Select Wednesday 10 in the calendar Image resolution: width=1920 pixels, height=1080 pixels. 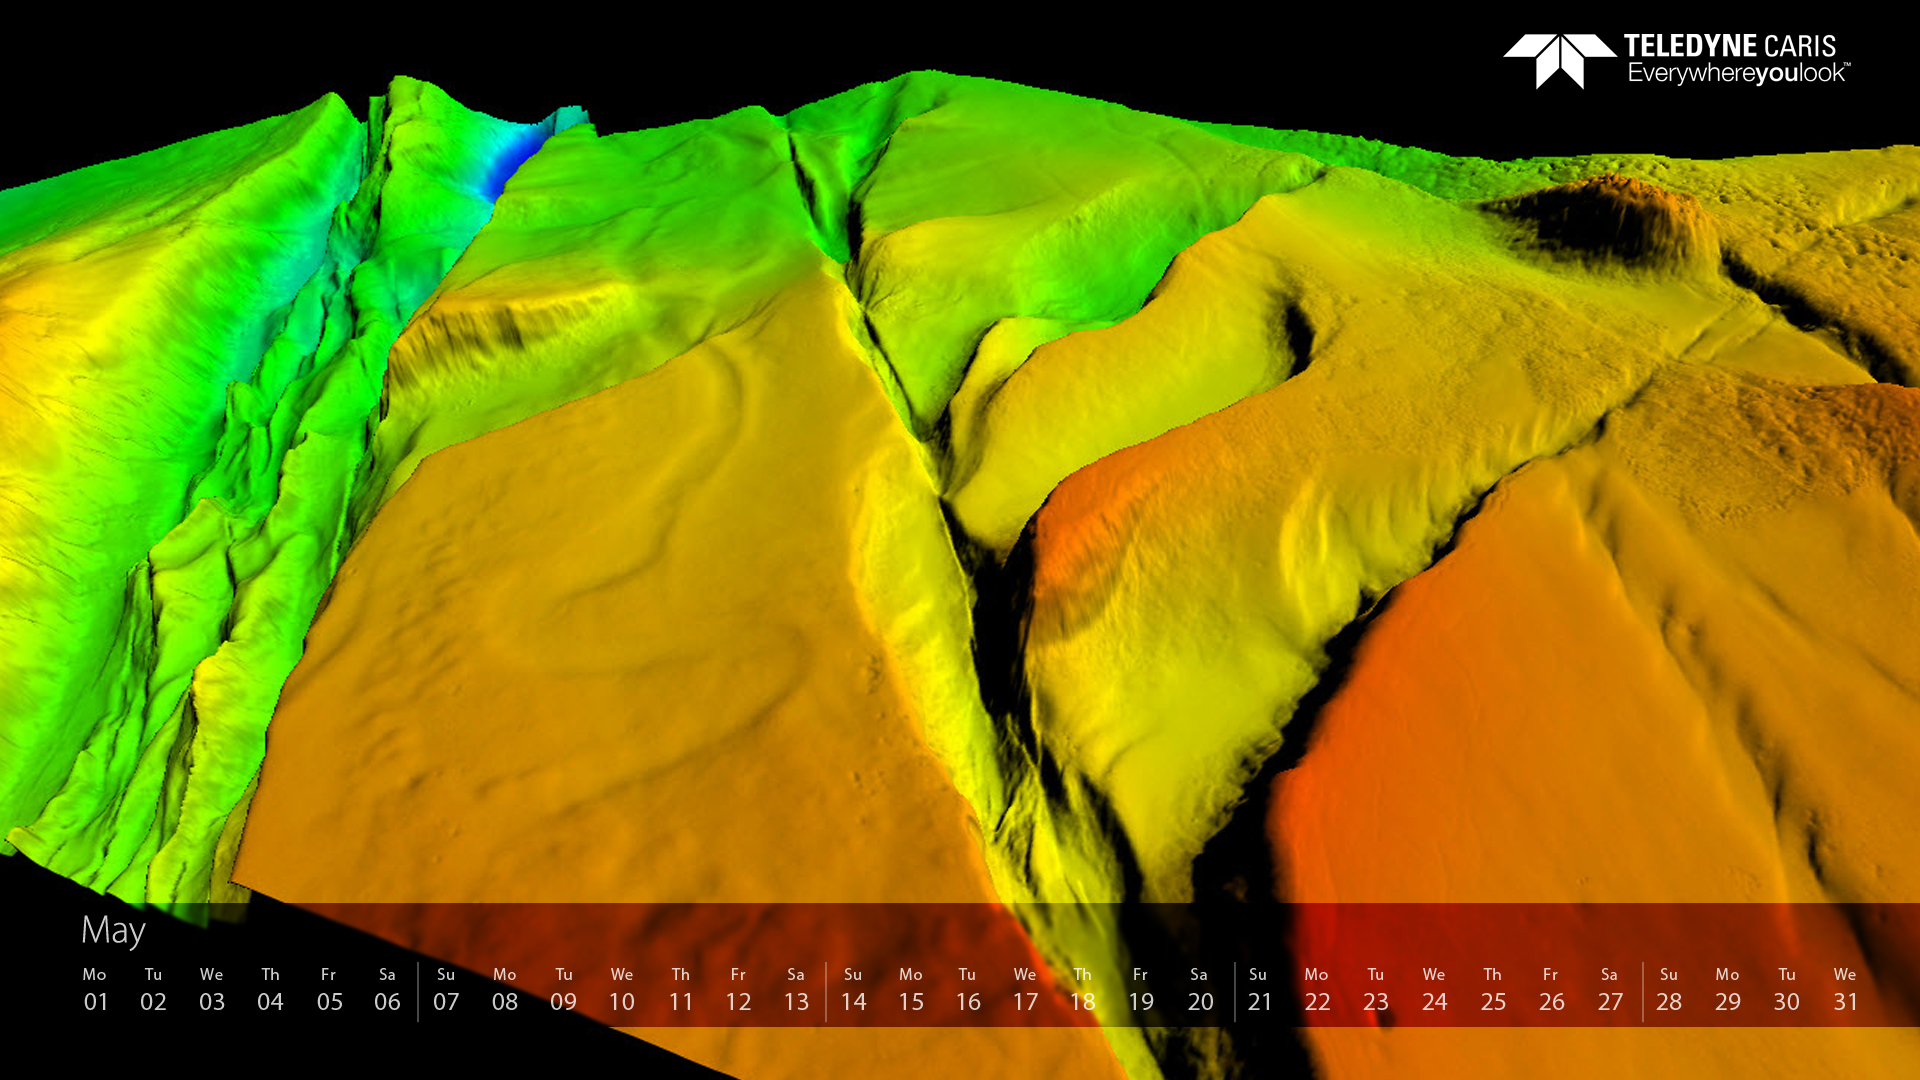(x=622, y=989)
